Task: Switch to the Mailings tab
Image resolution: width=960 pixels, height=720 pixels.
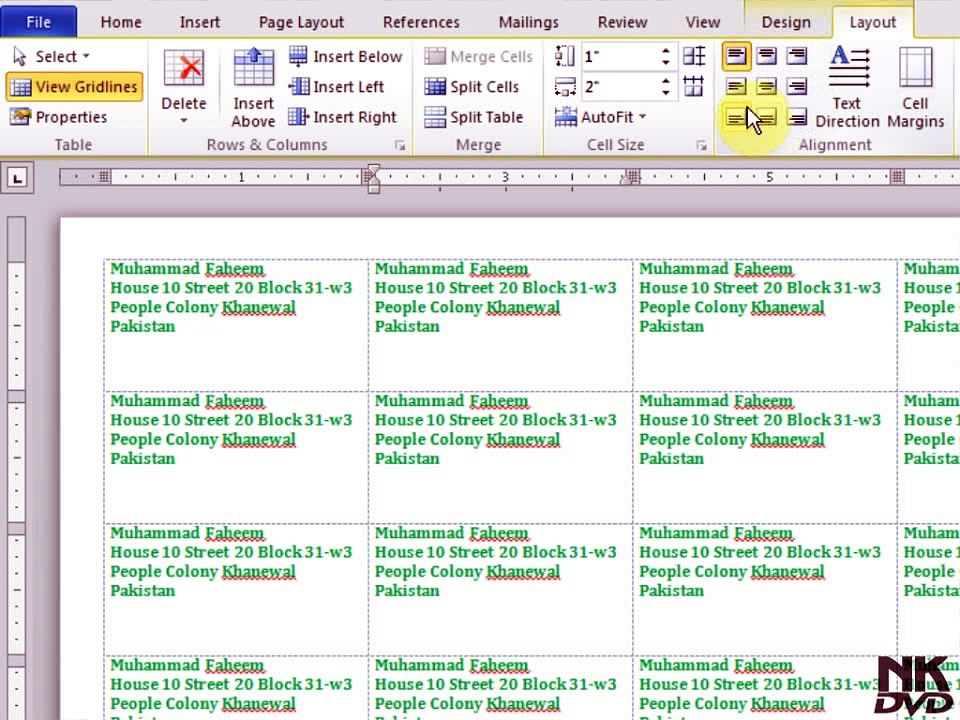Action: click(528, 22)
